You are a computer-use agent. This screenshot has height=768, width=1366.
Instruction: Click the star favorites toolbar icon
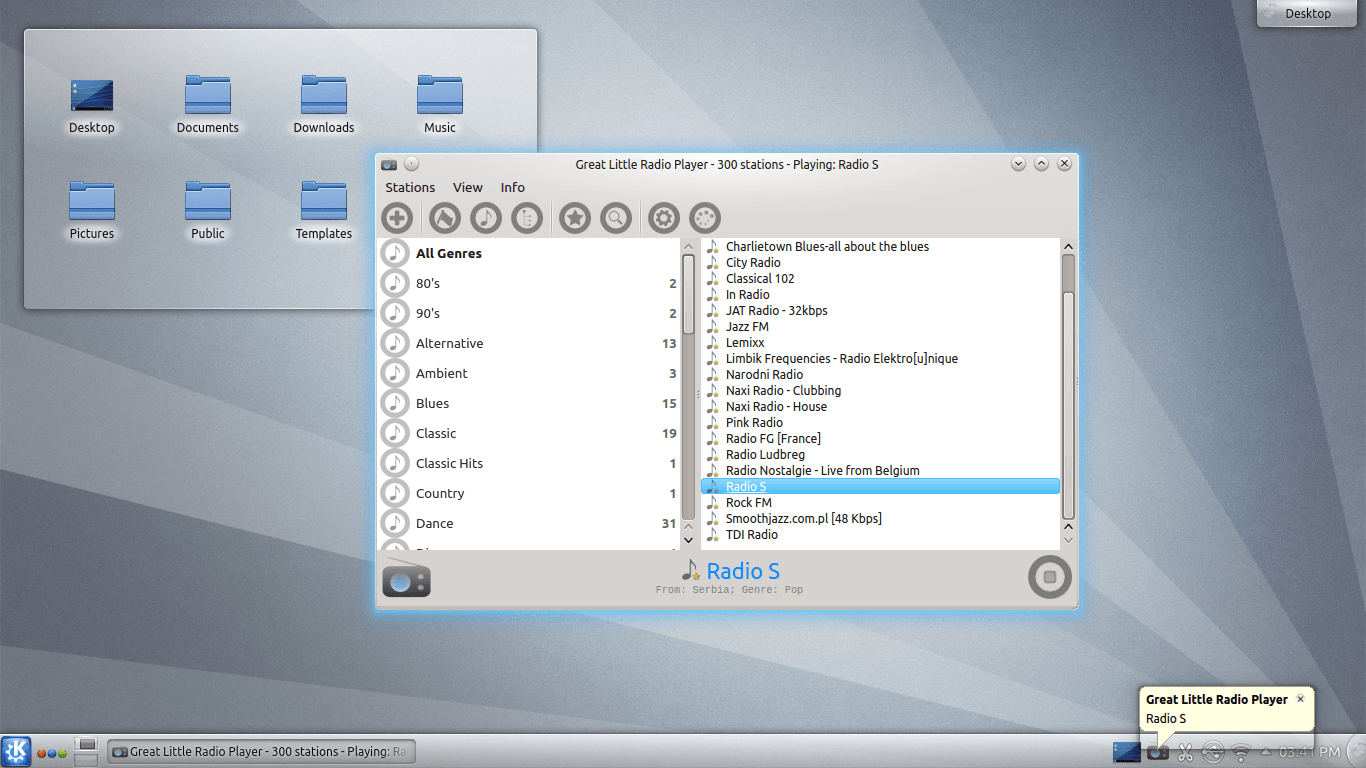(x=575, y=218)
